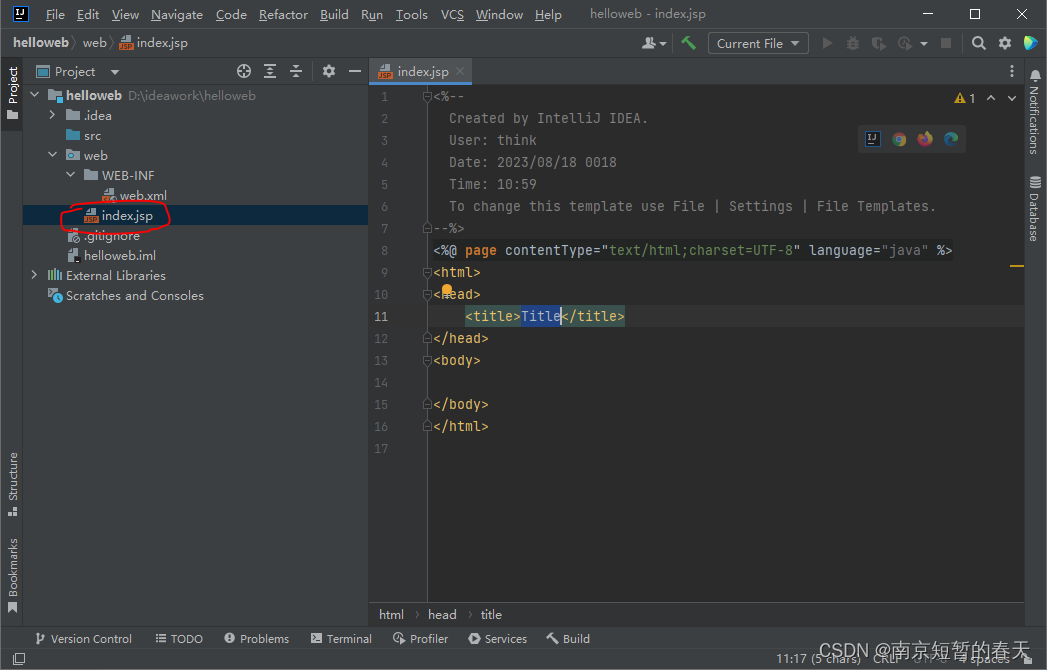Open the Problems tool window
1047x670 pixels.
[256, 639]
